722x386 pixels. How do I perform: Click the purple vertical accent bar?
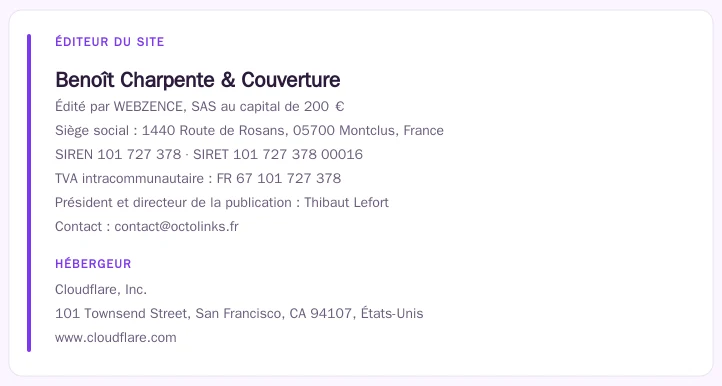(29, 193)
